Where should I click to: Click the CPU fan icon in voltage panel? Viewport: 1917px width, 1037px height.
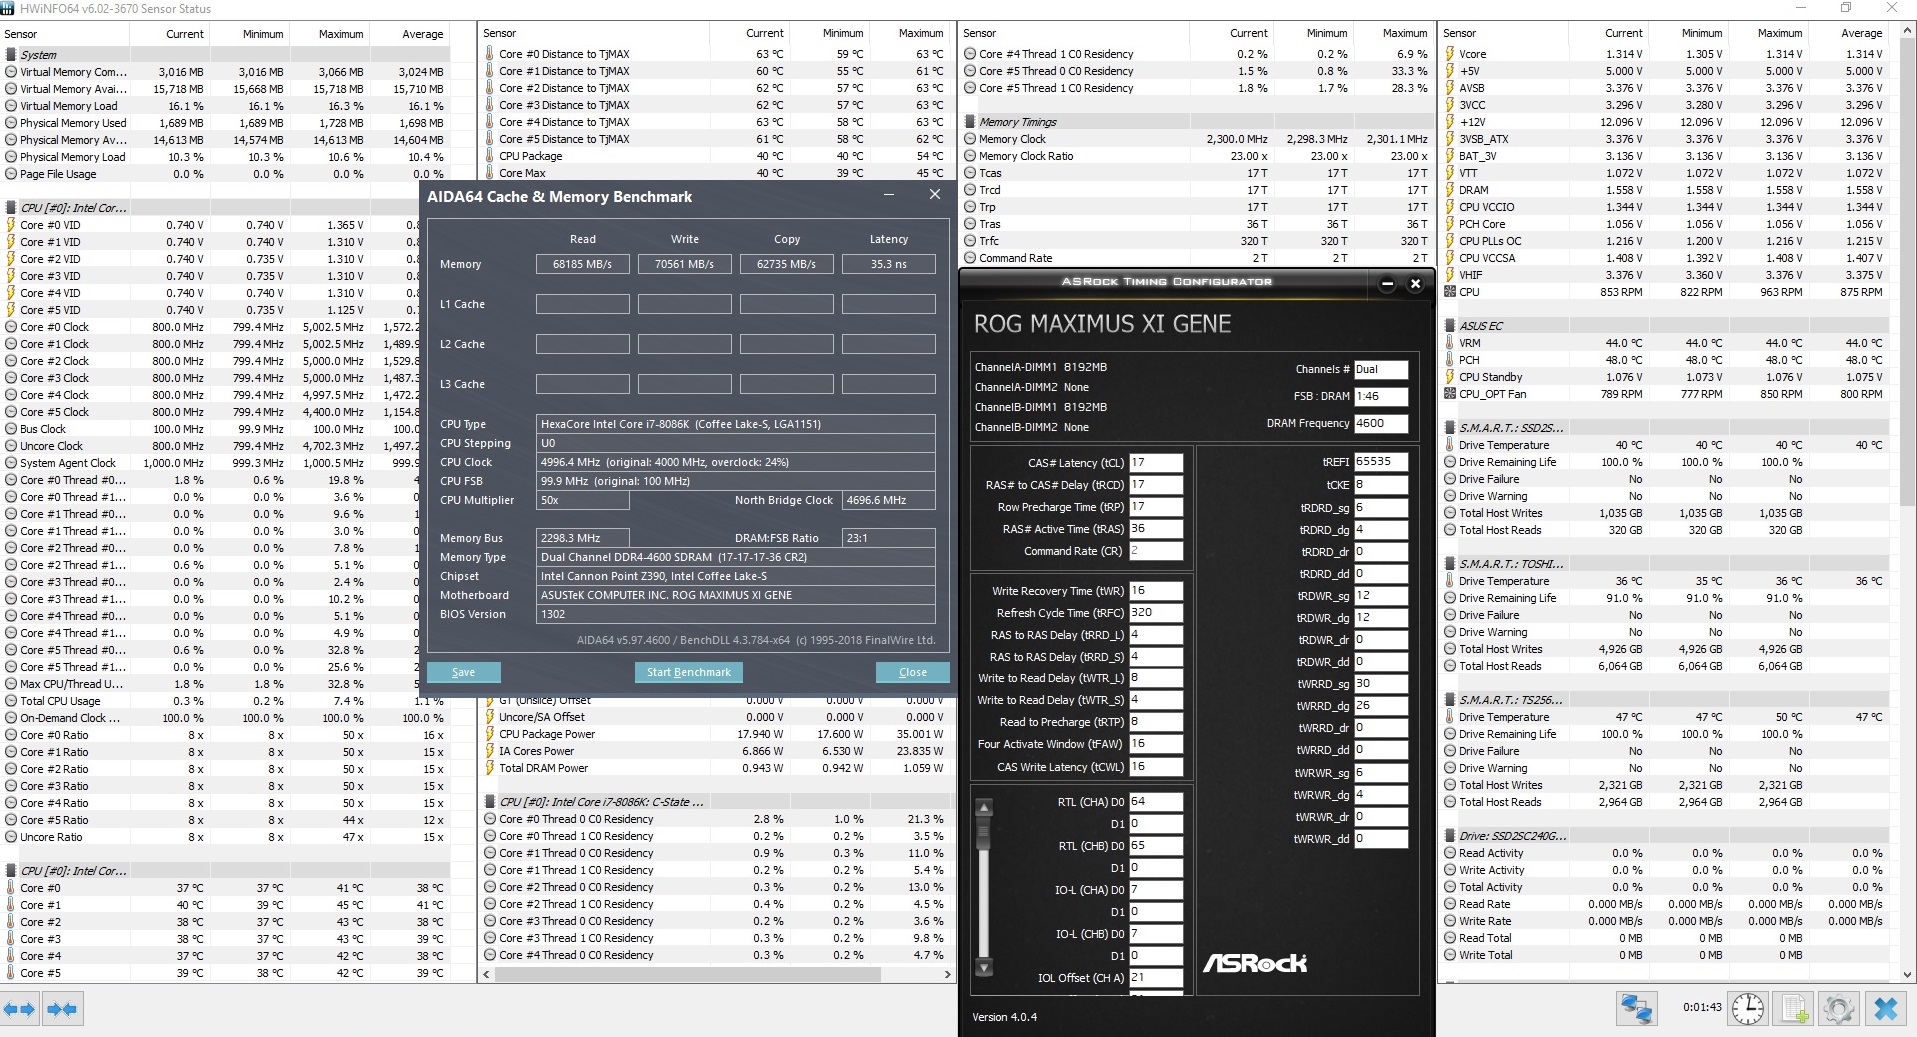(x=1450, y=292)
